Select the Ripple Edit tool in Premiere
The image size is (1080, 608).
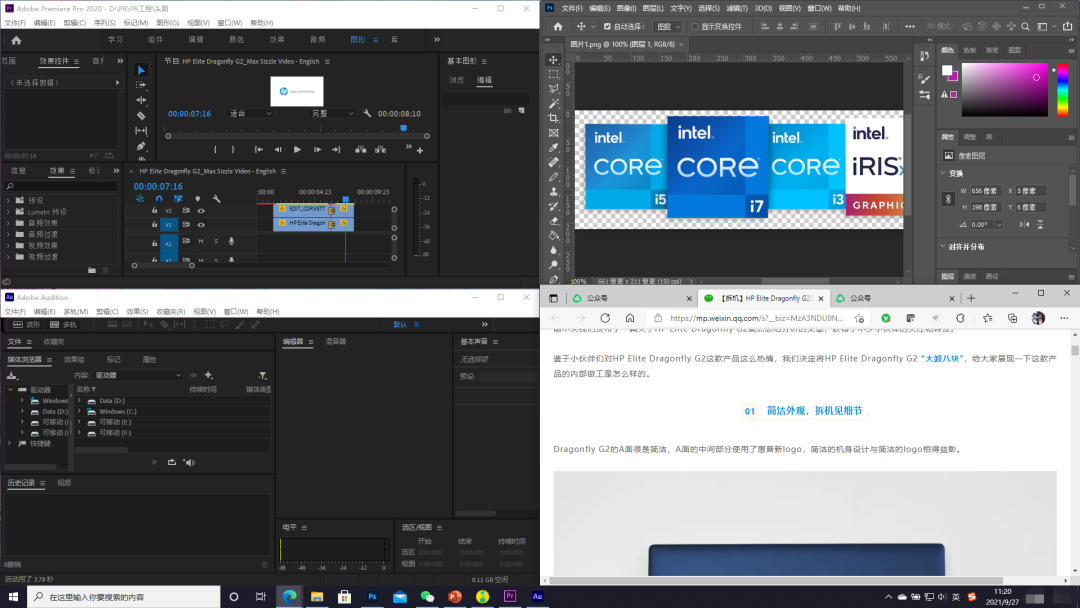click(x=141, y=101)
